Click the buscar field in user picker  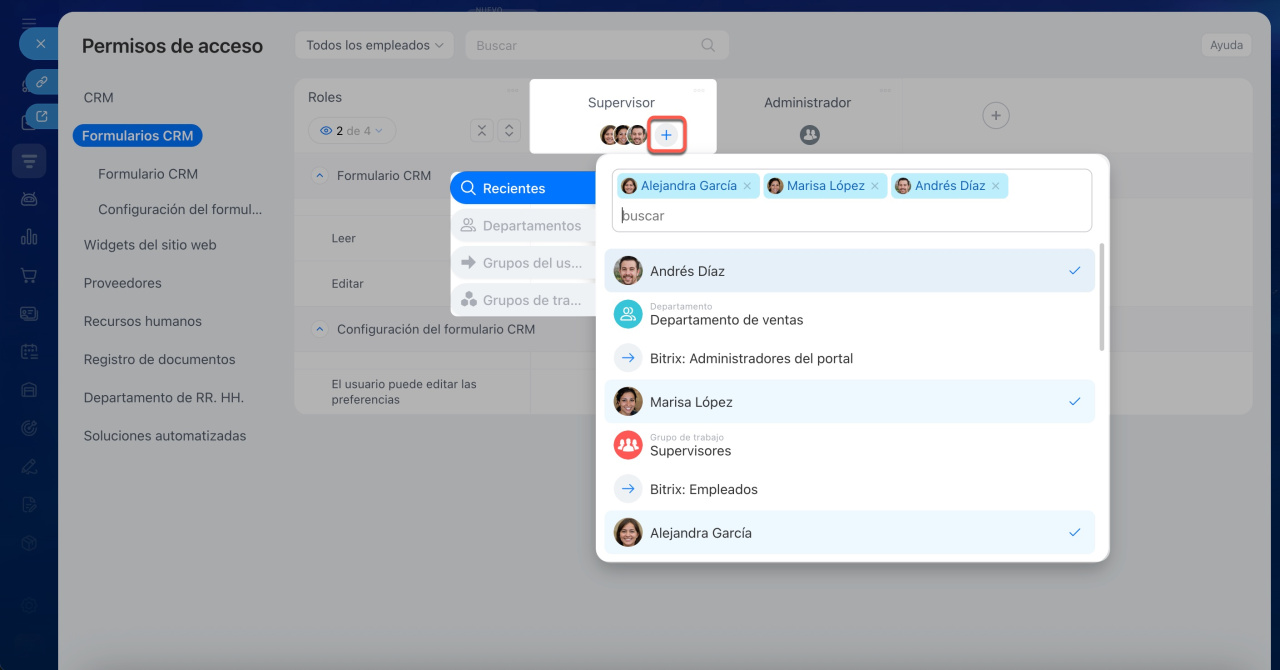(x=850, y=215)
